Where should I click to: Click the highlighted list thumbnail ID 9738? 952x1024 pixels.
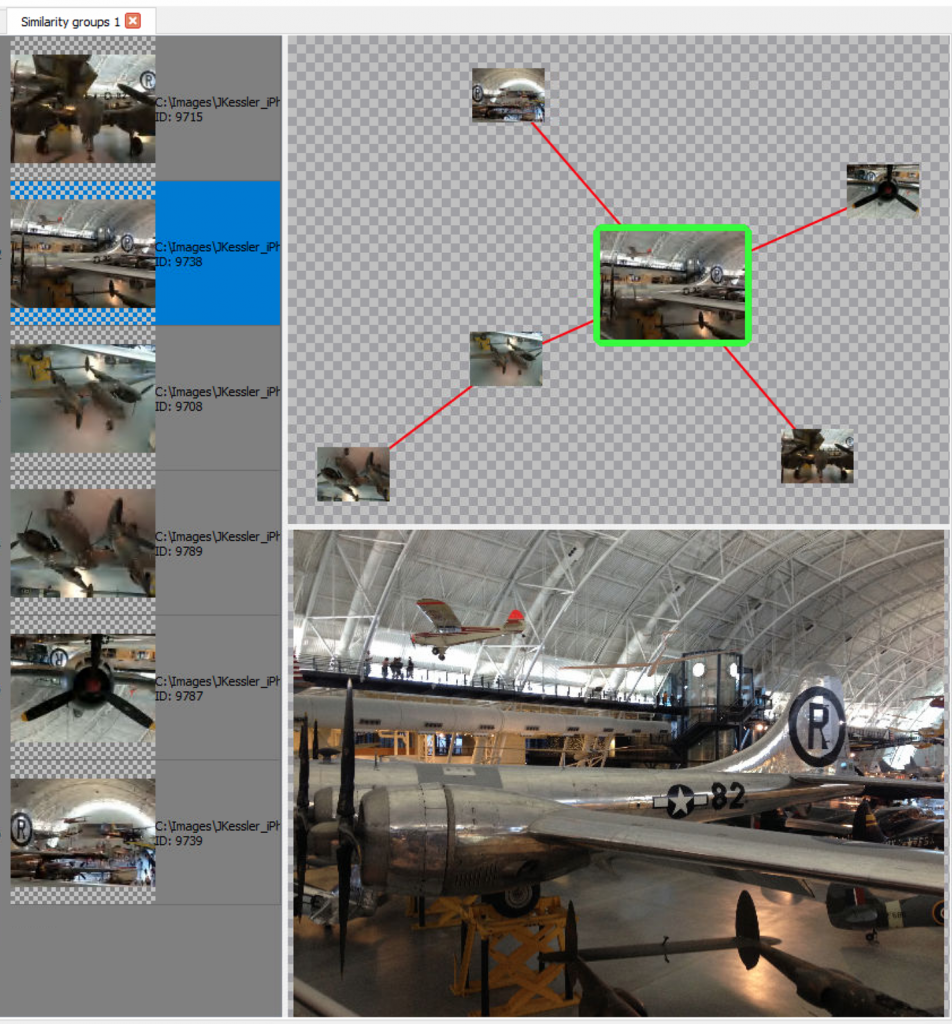coord(83,253)
